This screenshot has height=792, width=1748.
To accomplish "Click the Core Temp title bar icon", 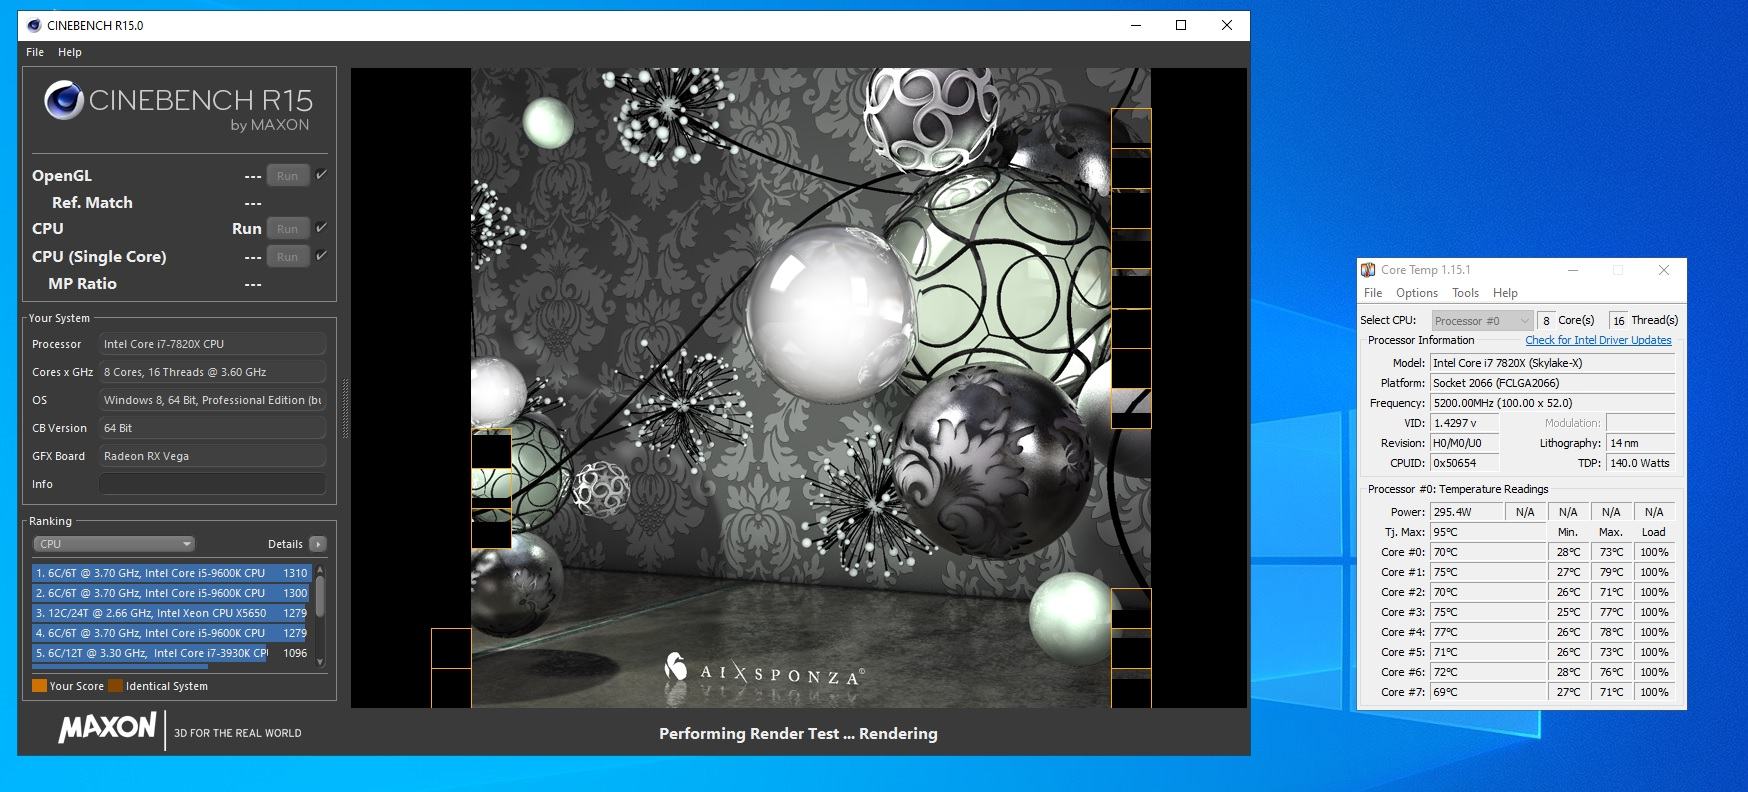I will (1369, 270).
